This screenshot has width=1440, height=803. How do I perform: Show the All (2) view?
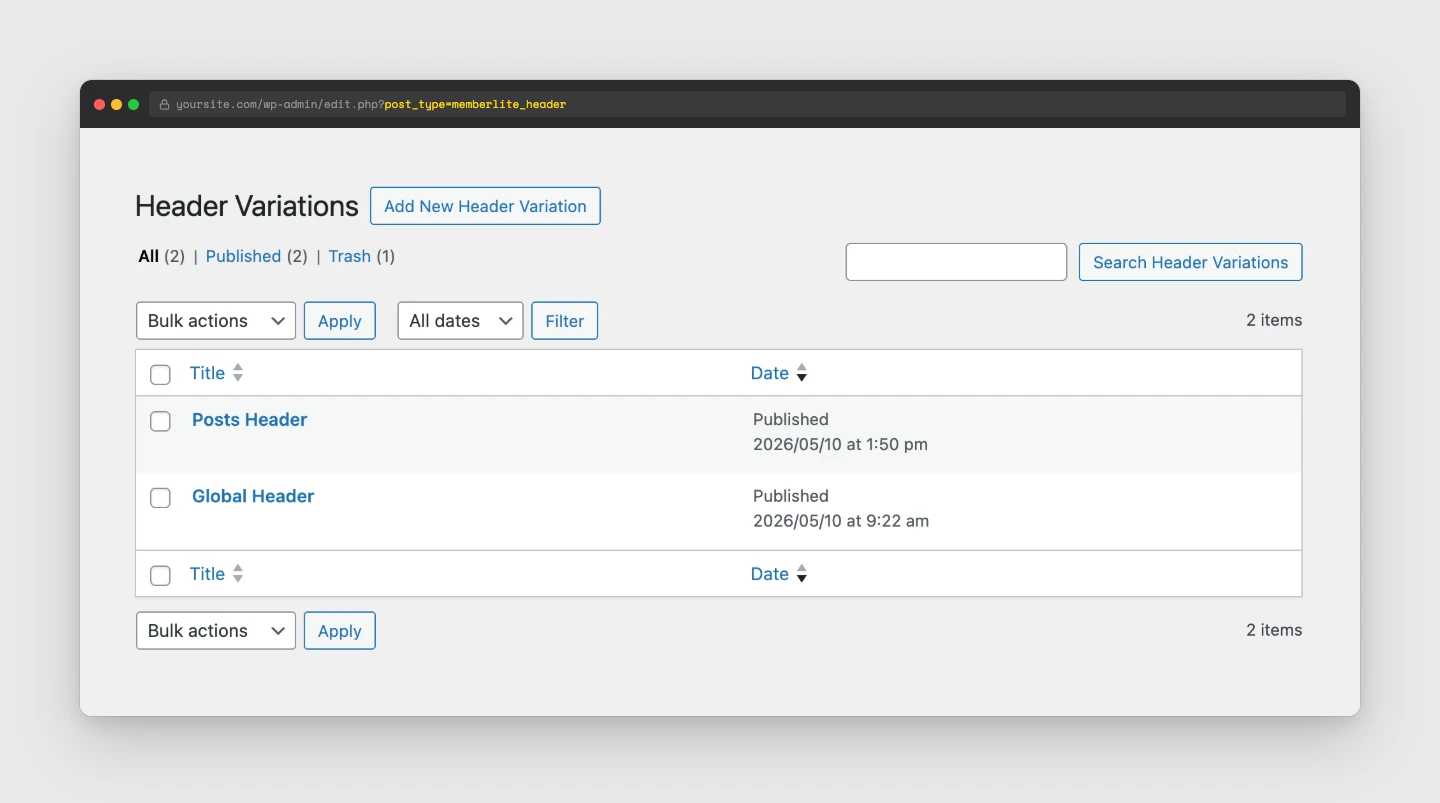[x=161, y=256]
